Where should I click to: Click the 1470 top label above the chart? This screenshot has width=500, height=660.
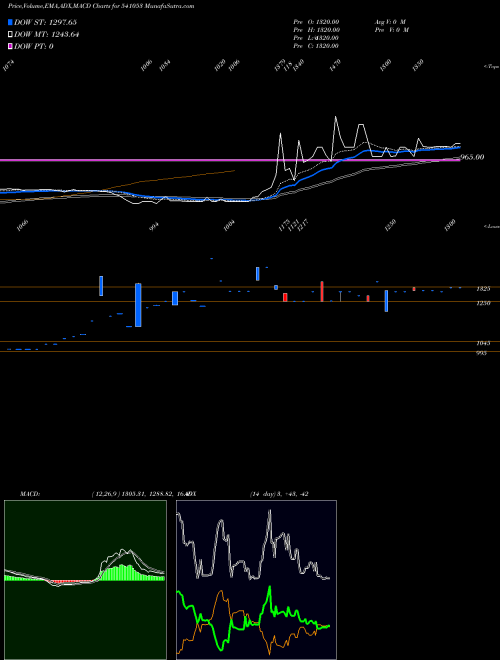point(335,65)
